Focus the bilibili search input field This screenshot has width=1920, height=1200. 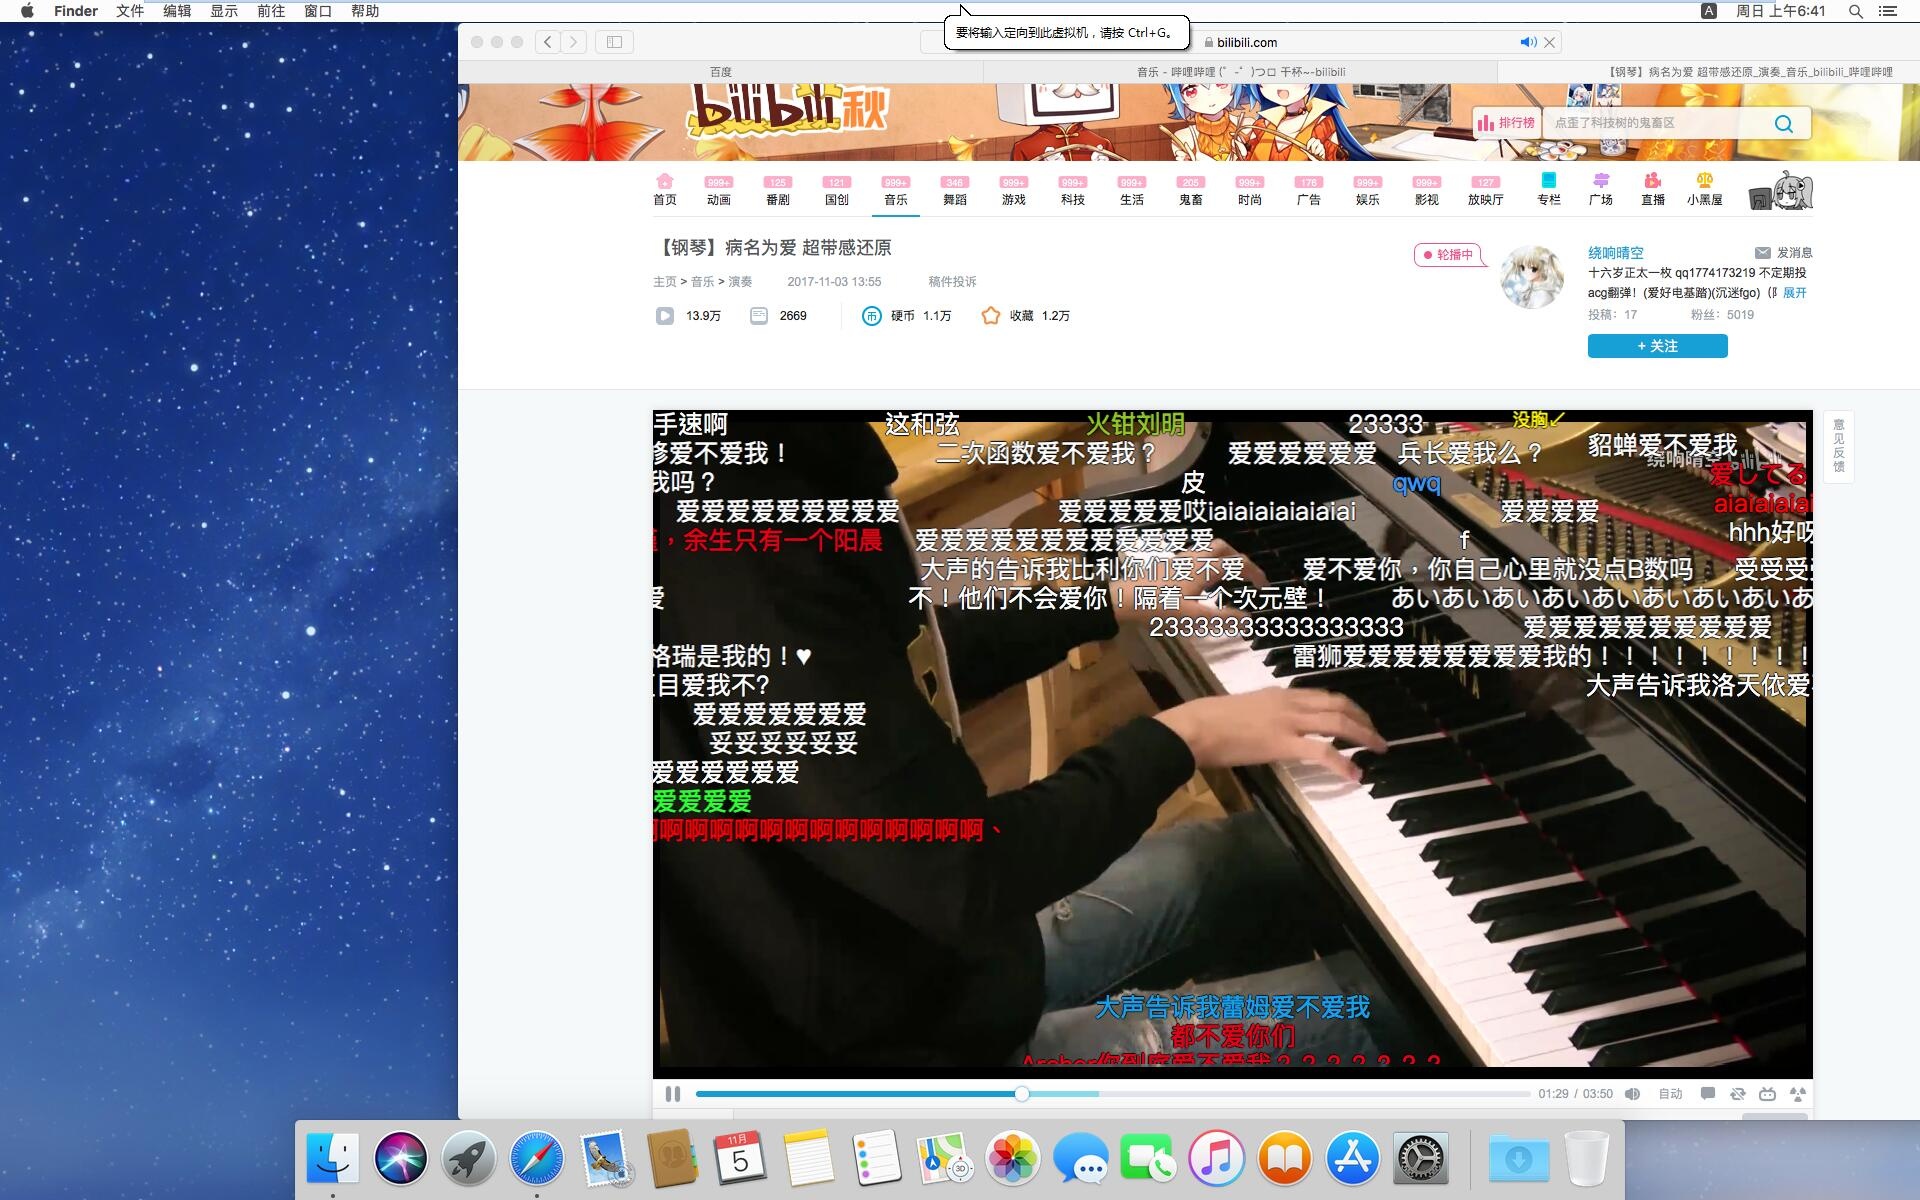coord(1655,123)
